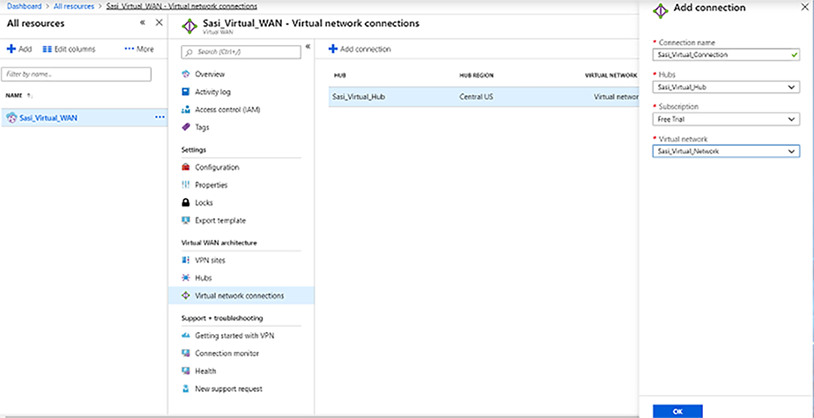Screen dimensions: 814x418
Task: Open Locks settings
Action: (203, 202)
